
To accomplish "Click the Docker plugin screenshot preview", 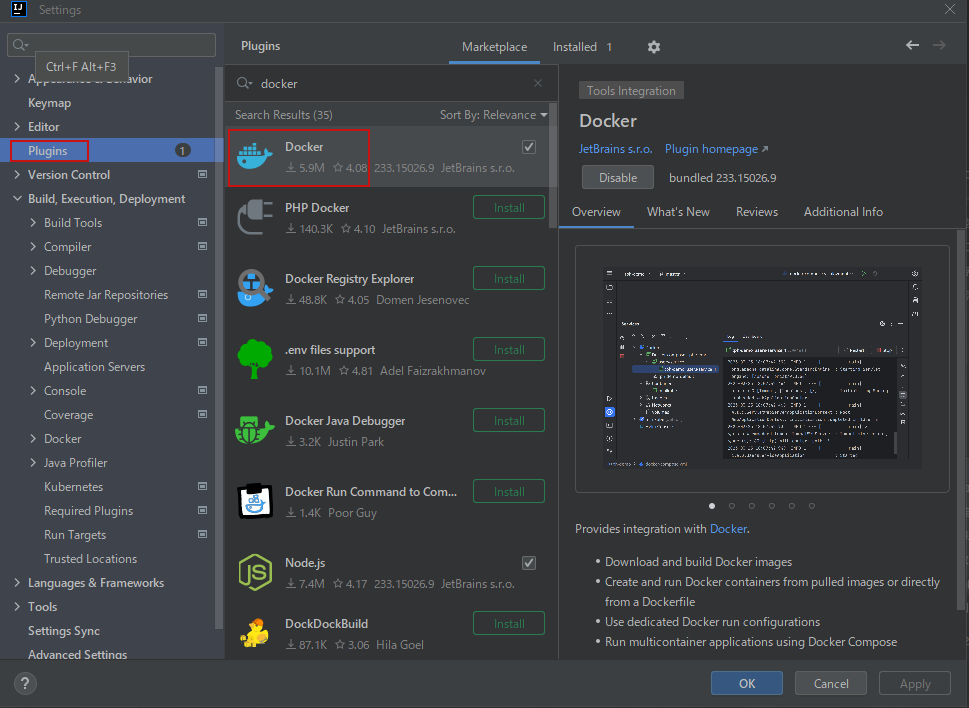I will click(x=762, y=369).
